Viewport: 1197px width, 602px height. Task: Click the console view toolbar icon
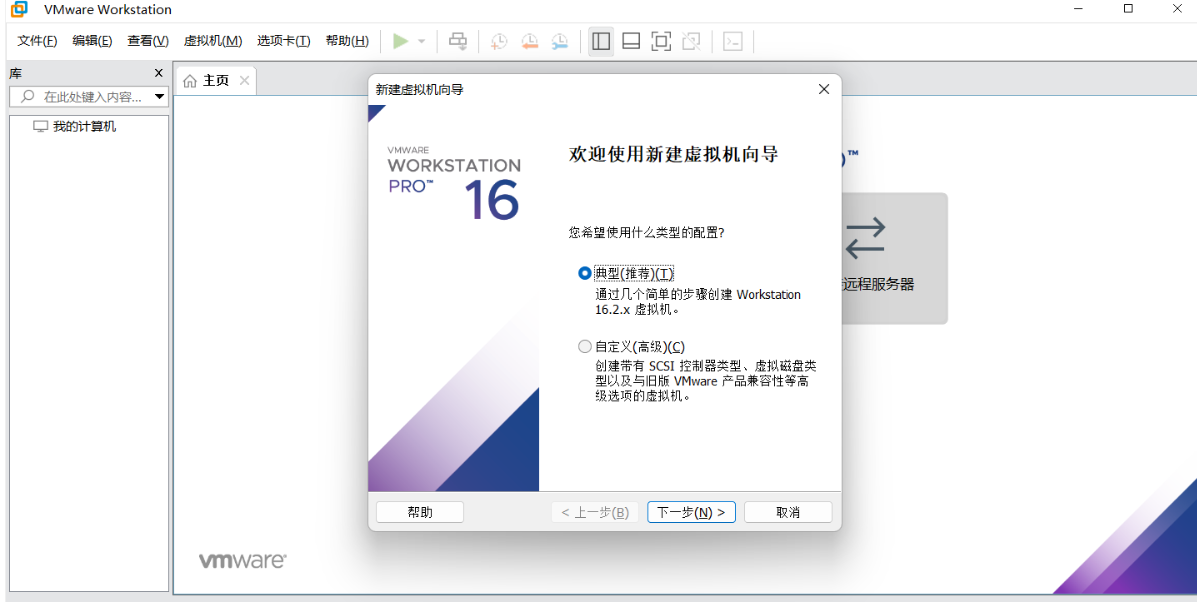pyautogui.click(x=733, y=41)
